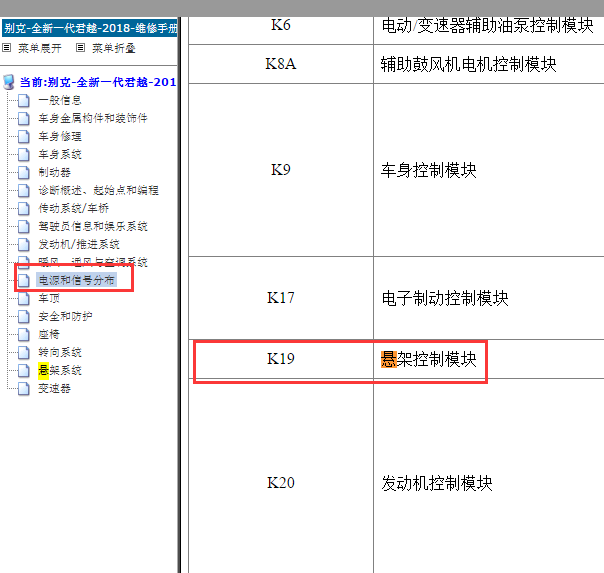Click the page icon beside 变速器

pos(24,389)
